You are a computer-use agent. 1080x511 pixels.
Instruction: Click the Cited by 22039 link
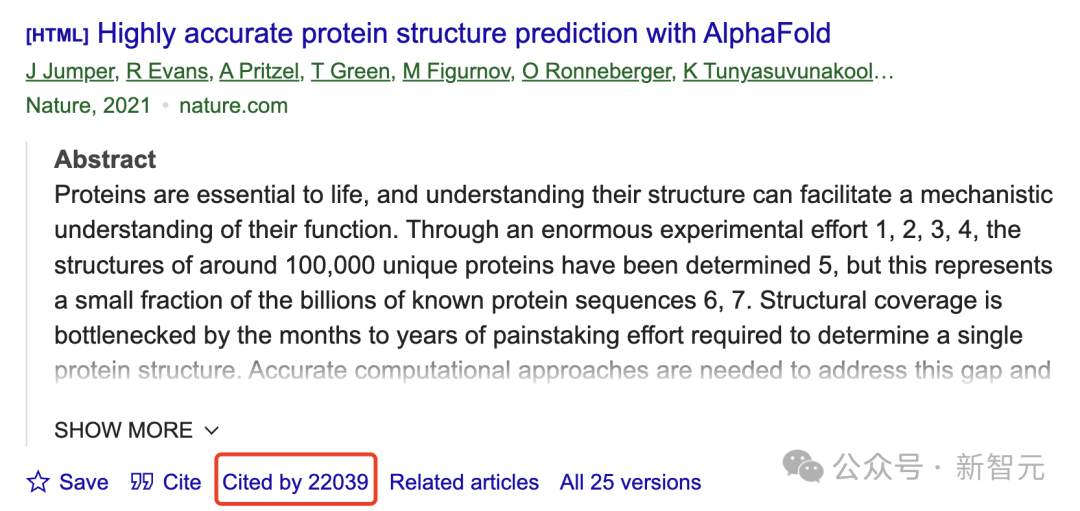point(295,482)
